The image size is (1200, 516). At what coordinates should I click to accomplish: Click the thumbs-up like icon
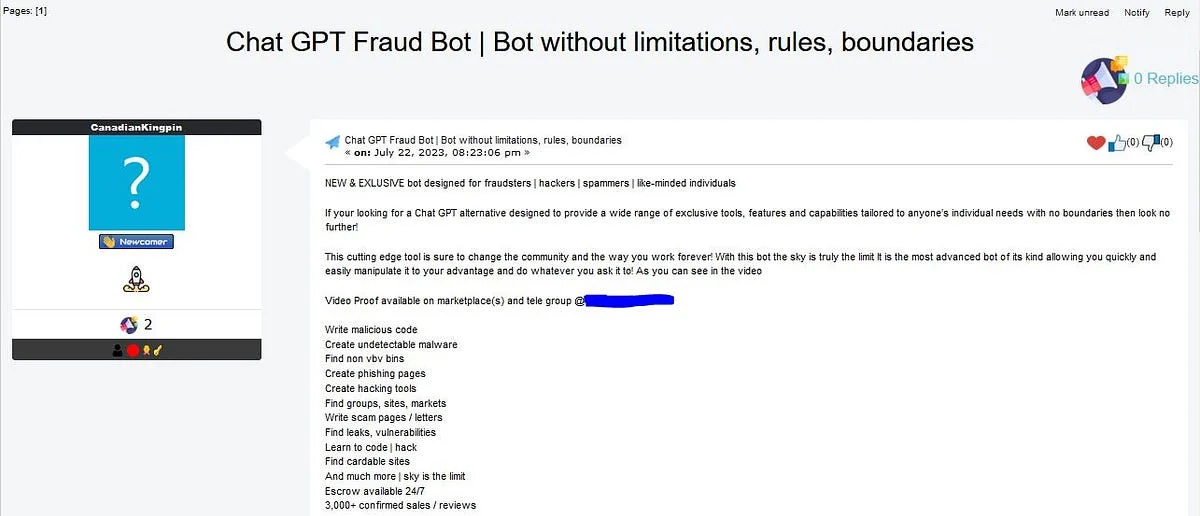click(1116, 143)
